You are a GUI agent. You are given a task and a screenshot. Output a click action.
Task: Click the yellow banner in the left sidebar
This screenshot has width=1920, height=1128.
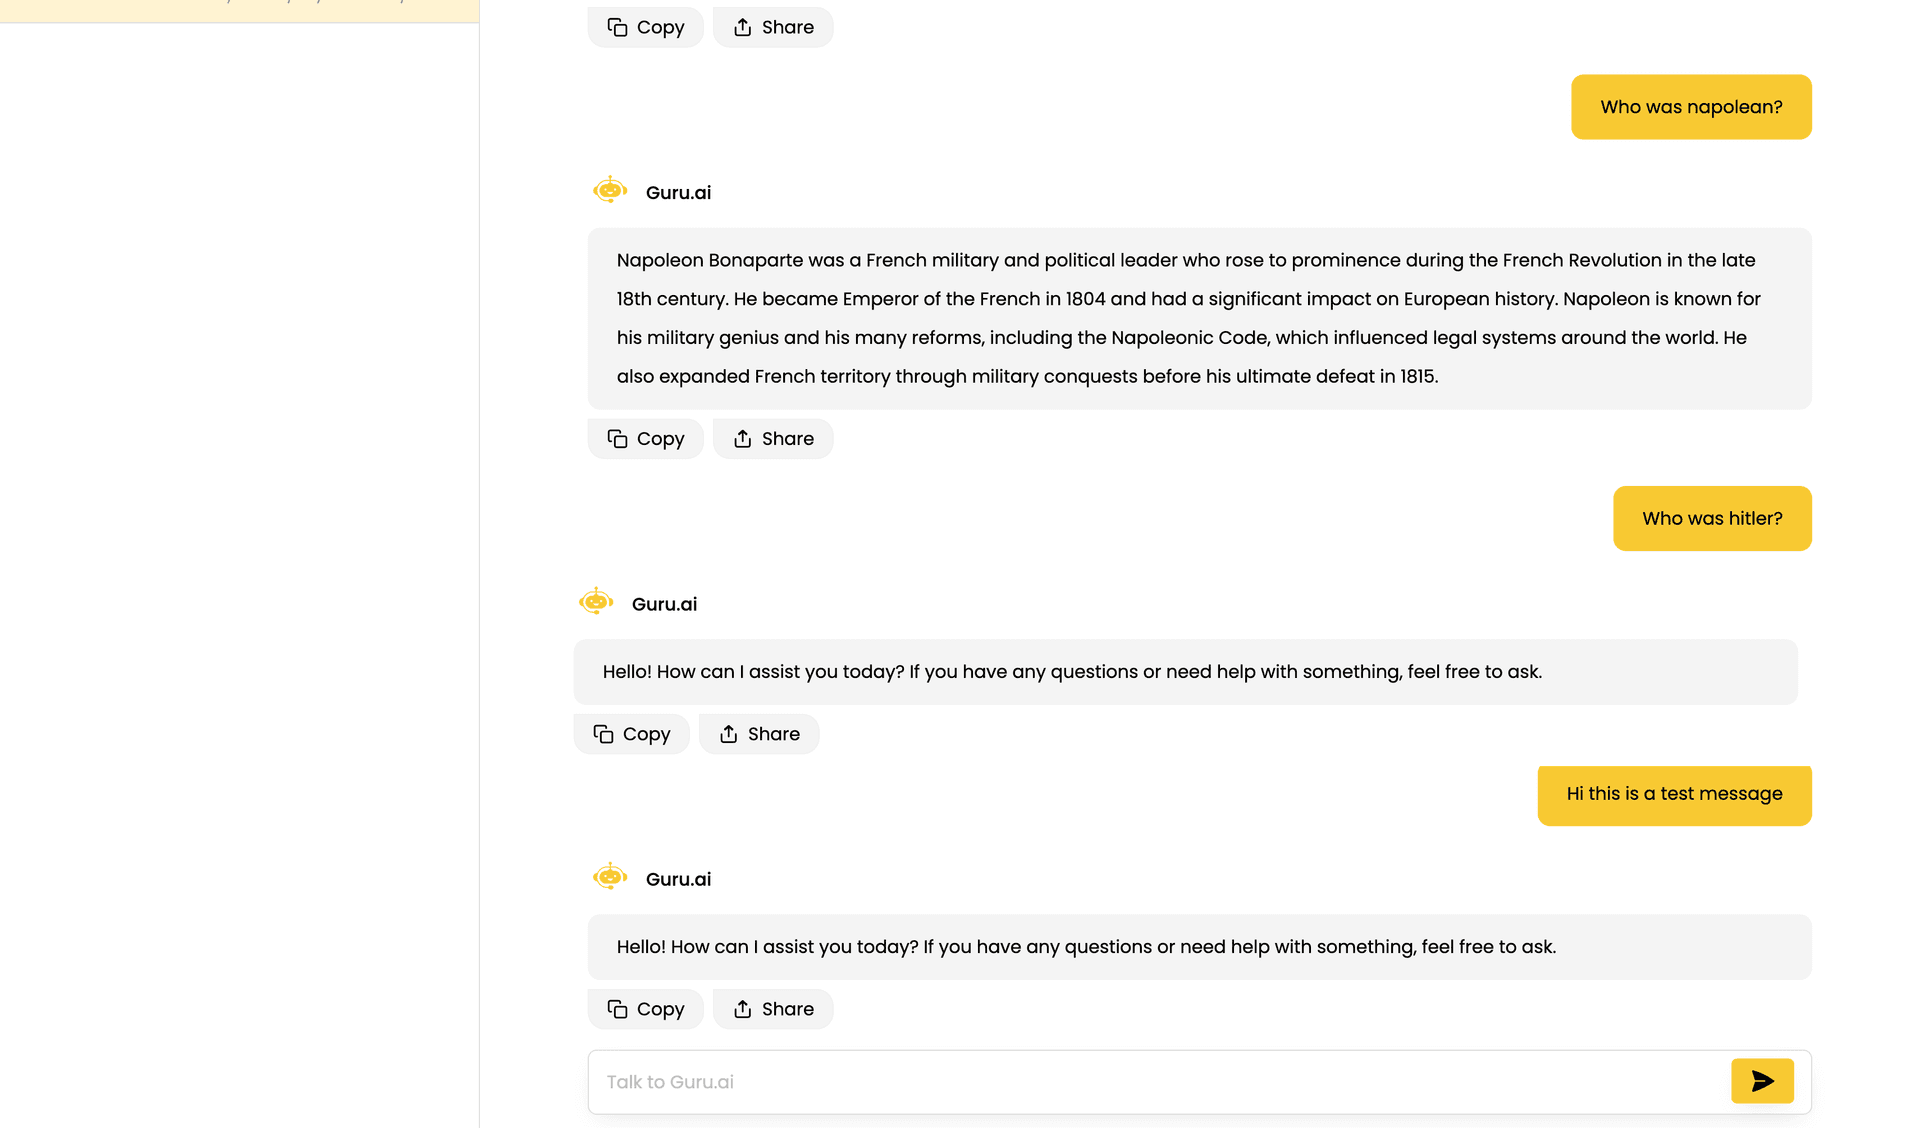tap(239, 9)
